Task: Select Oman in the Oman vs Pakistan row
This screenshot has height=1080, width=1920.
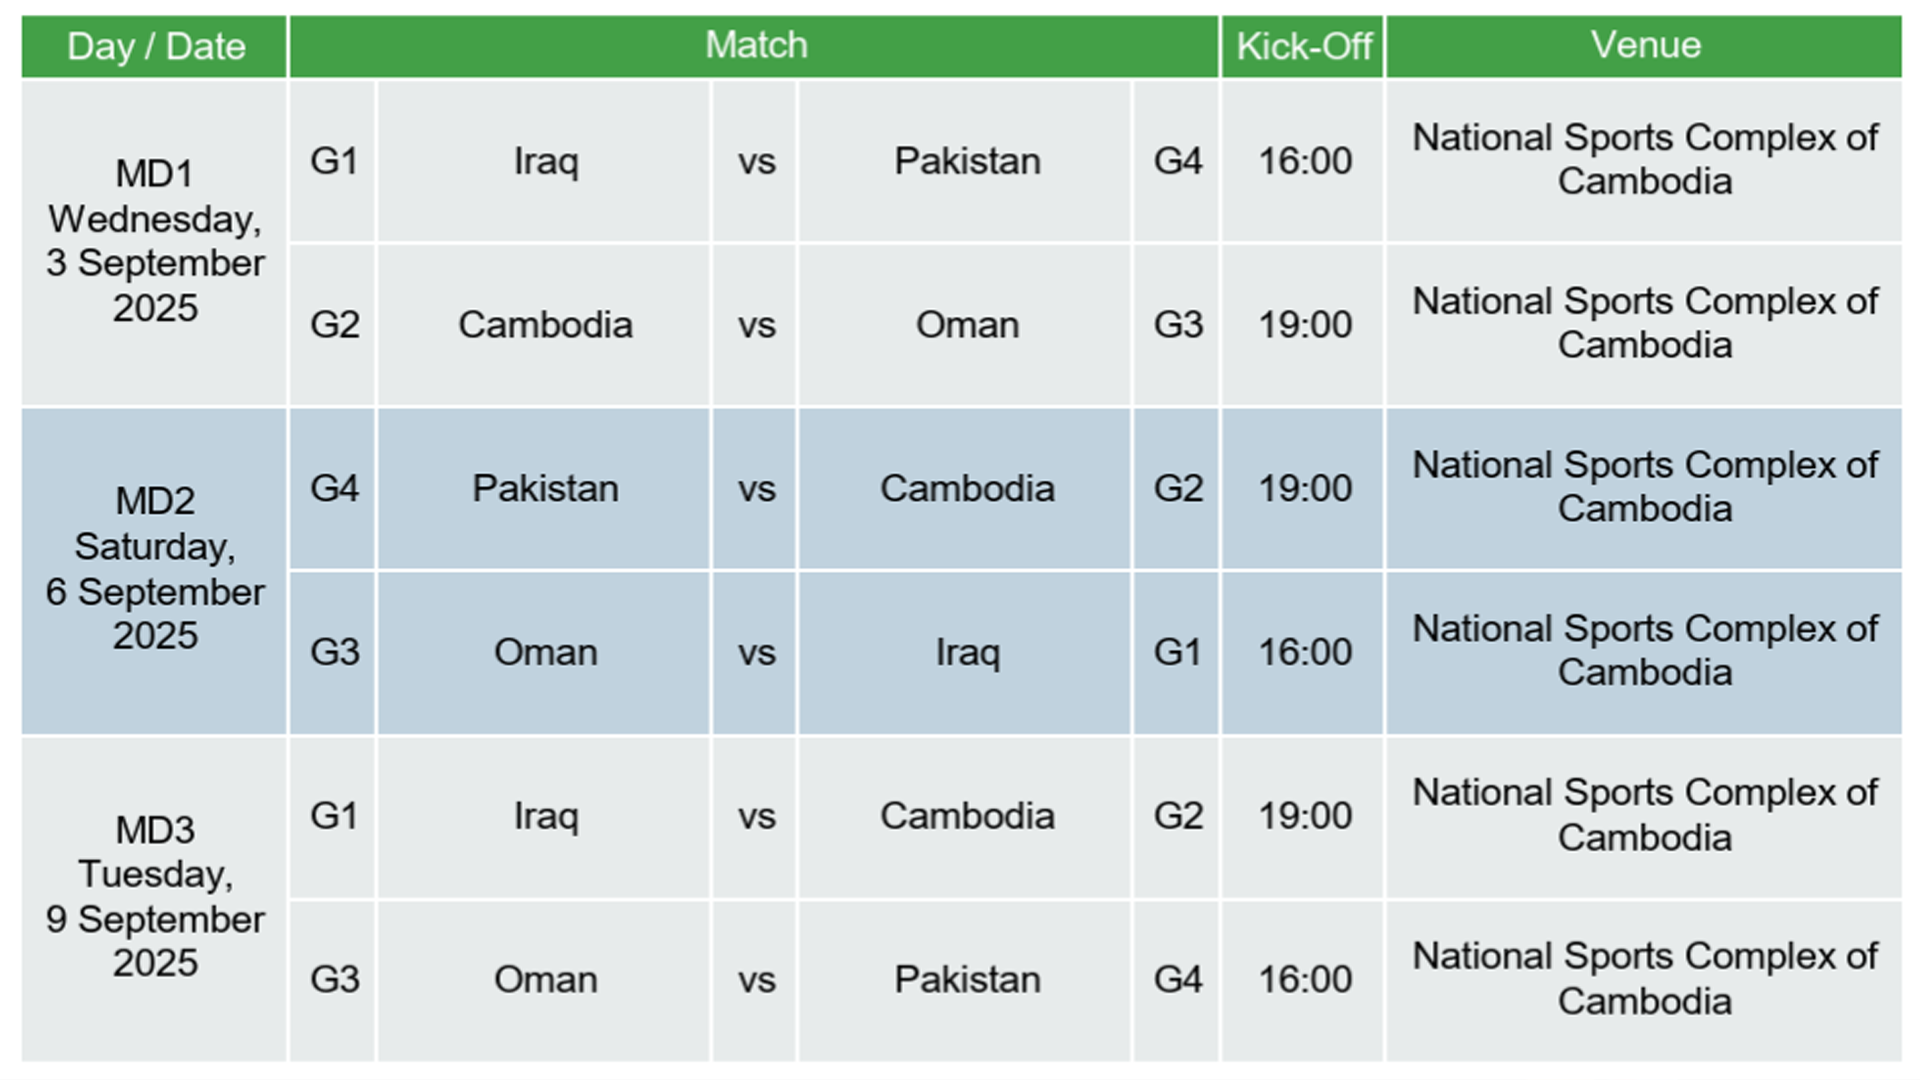Action: pyautogui.click(x=545, y=980)
